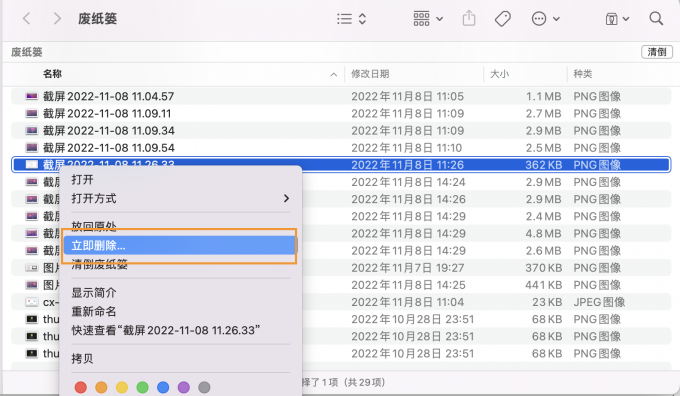Viewport: 680px width, 396px height.
Task: Sort by the 种类 column header
Action: (x=583, y=74)
